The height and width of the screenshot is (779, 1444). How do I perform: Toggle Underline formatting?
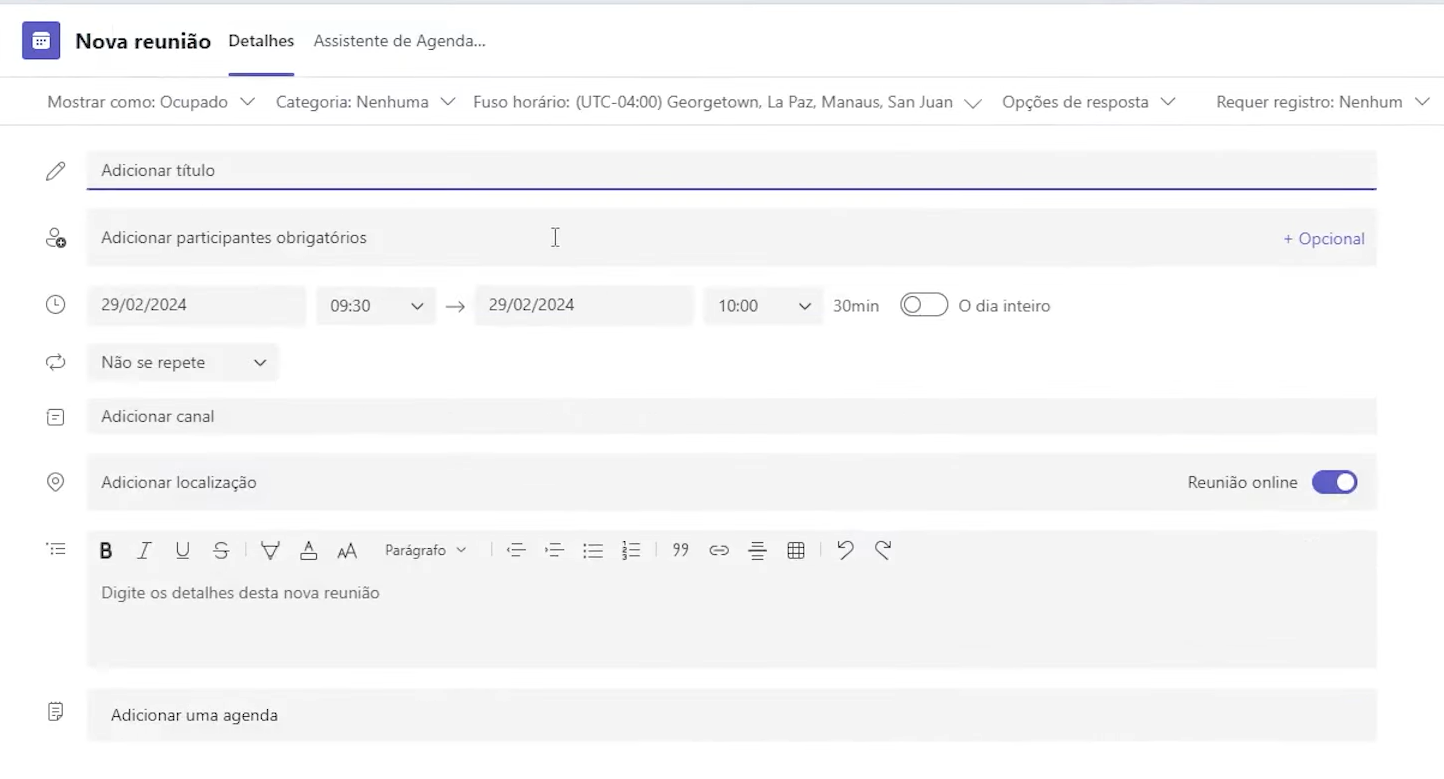[x=182, y=550]
